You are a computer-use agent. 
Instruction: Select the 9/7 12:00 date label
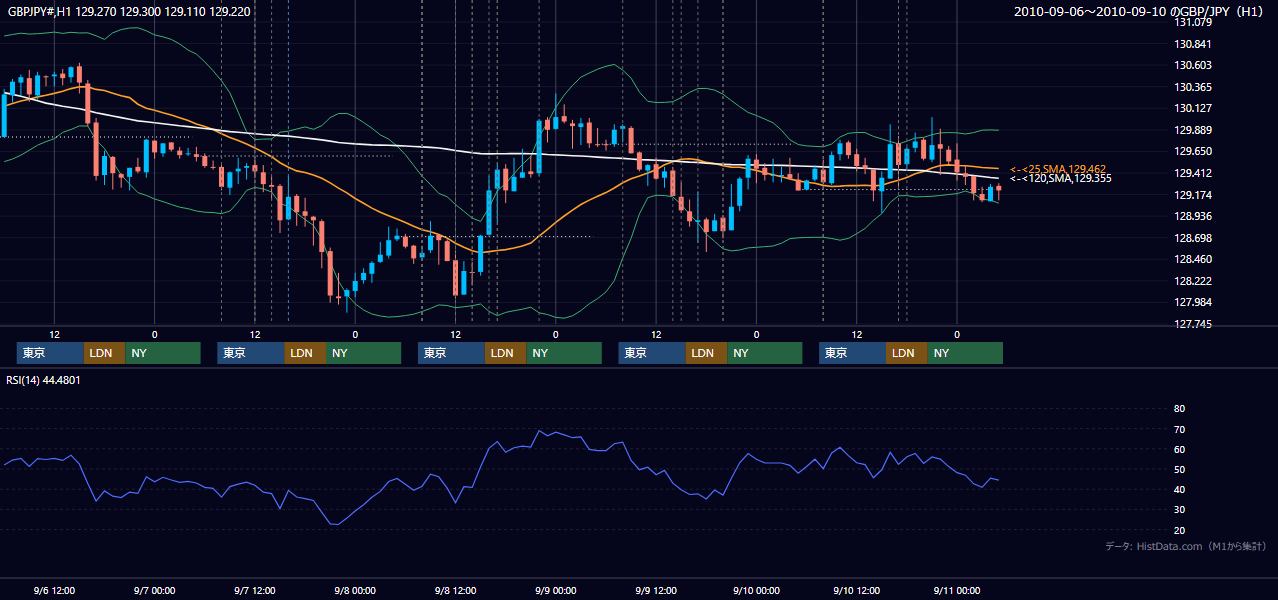tap(254, 590)
